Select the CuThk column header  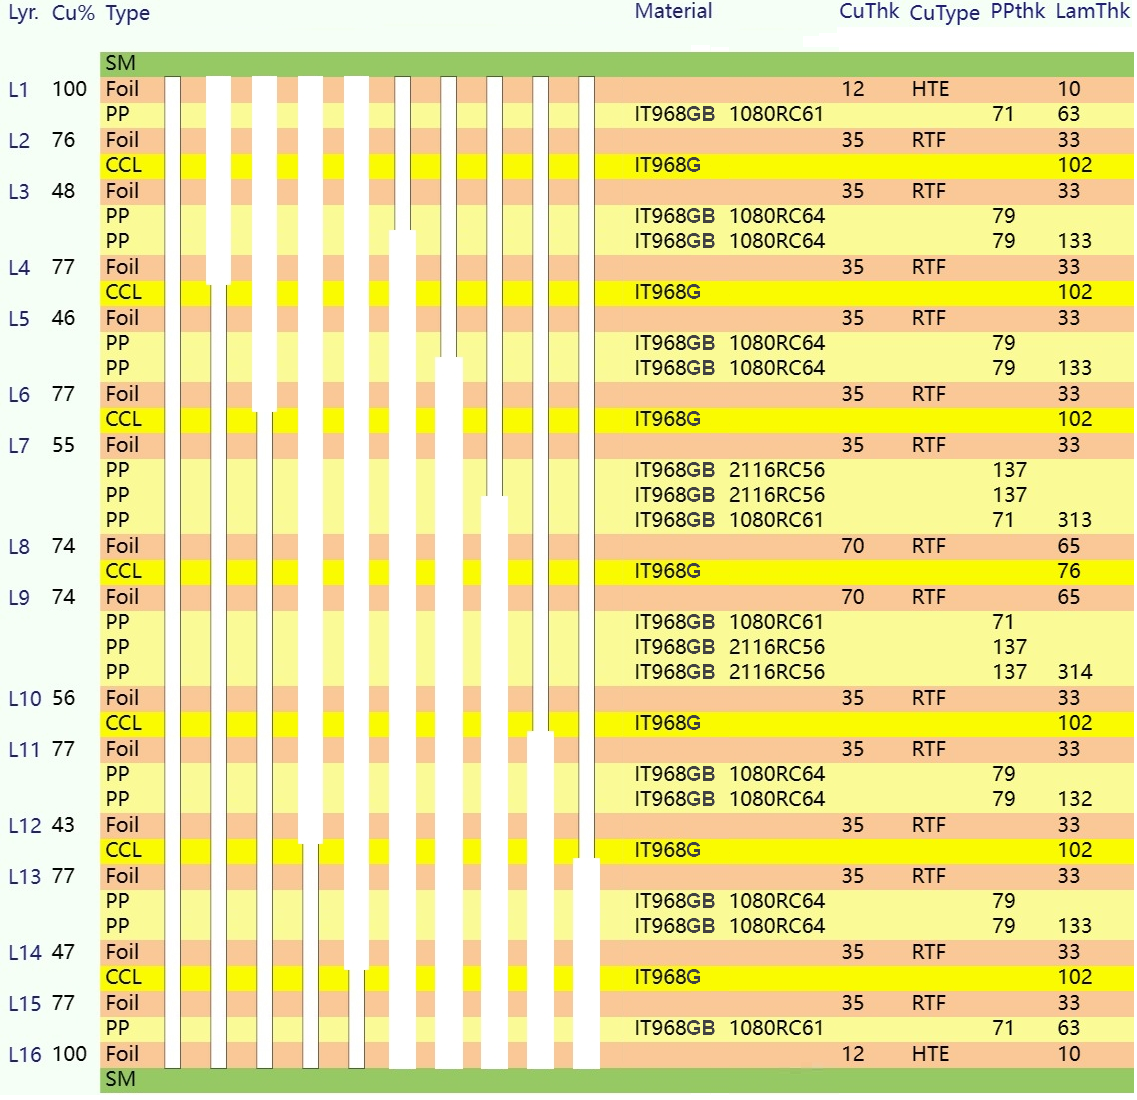coord(868,12)
